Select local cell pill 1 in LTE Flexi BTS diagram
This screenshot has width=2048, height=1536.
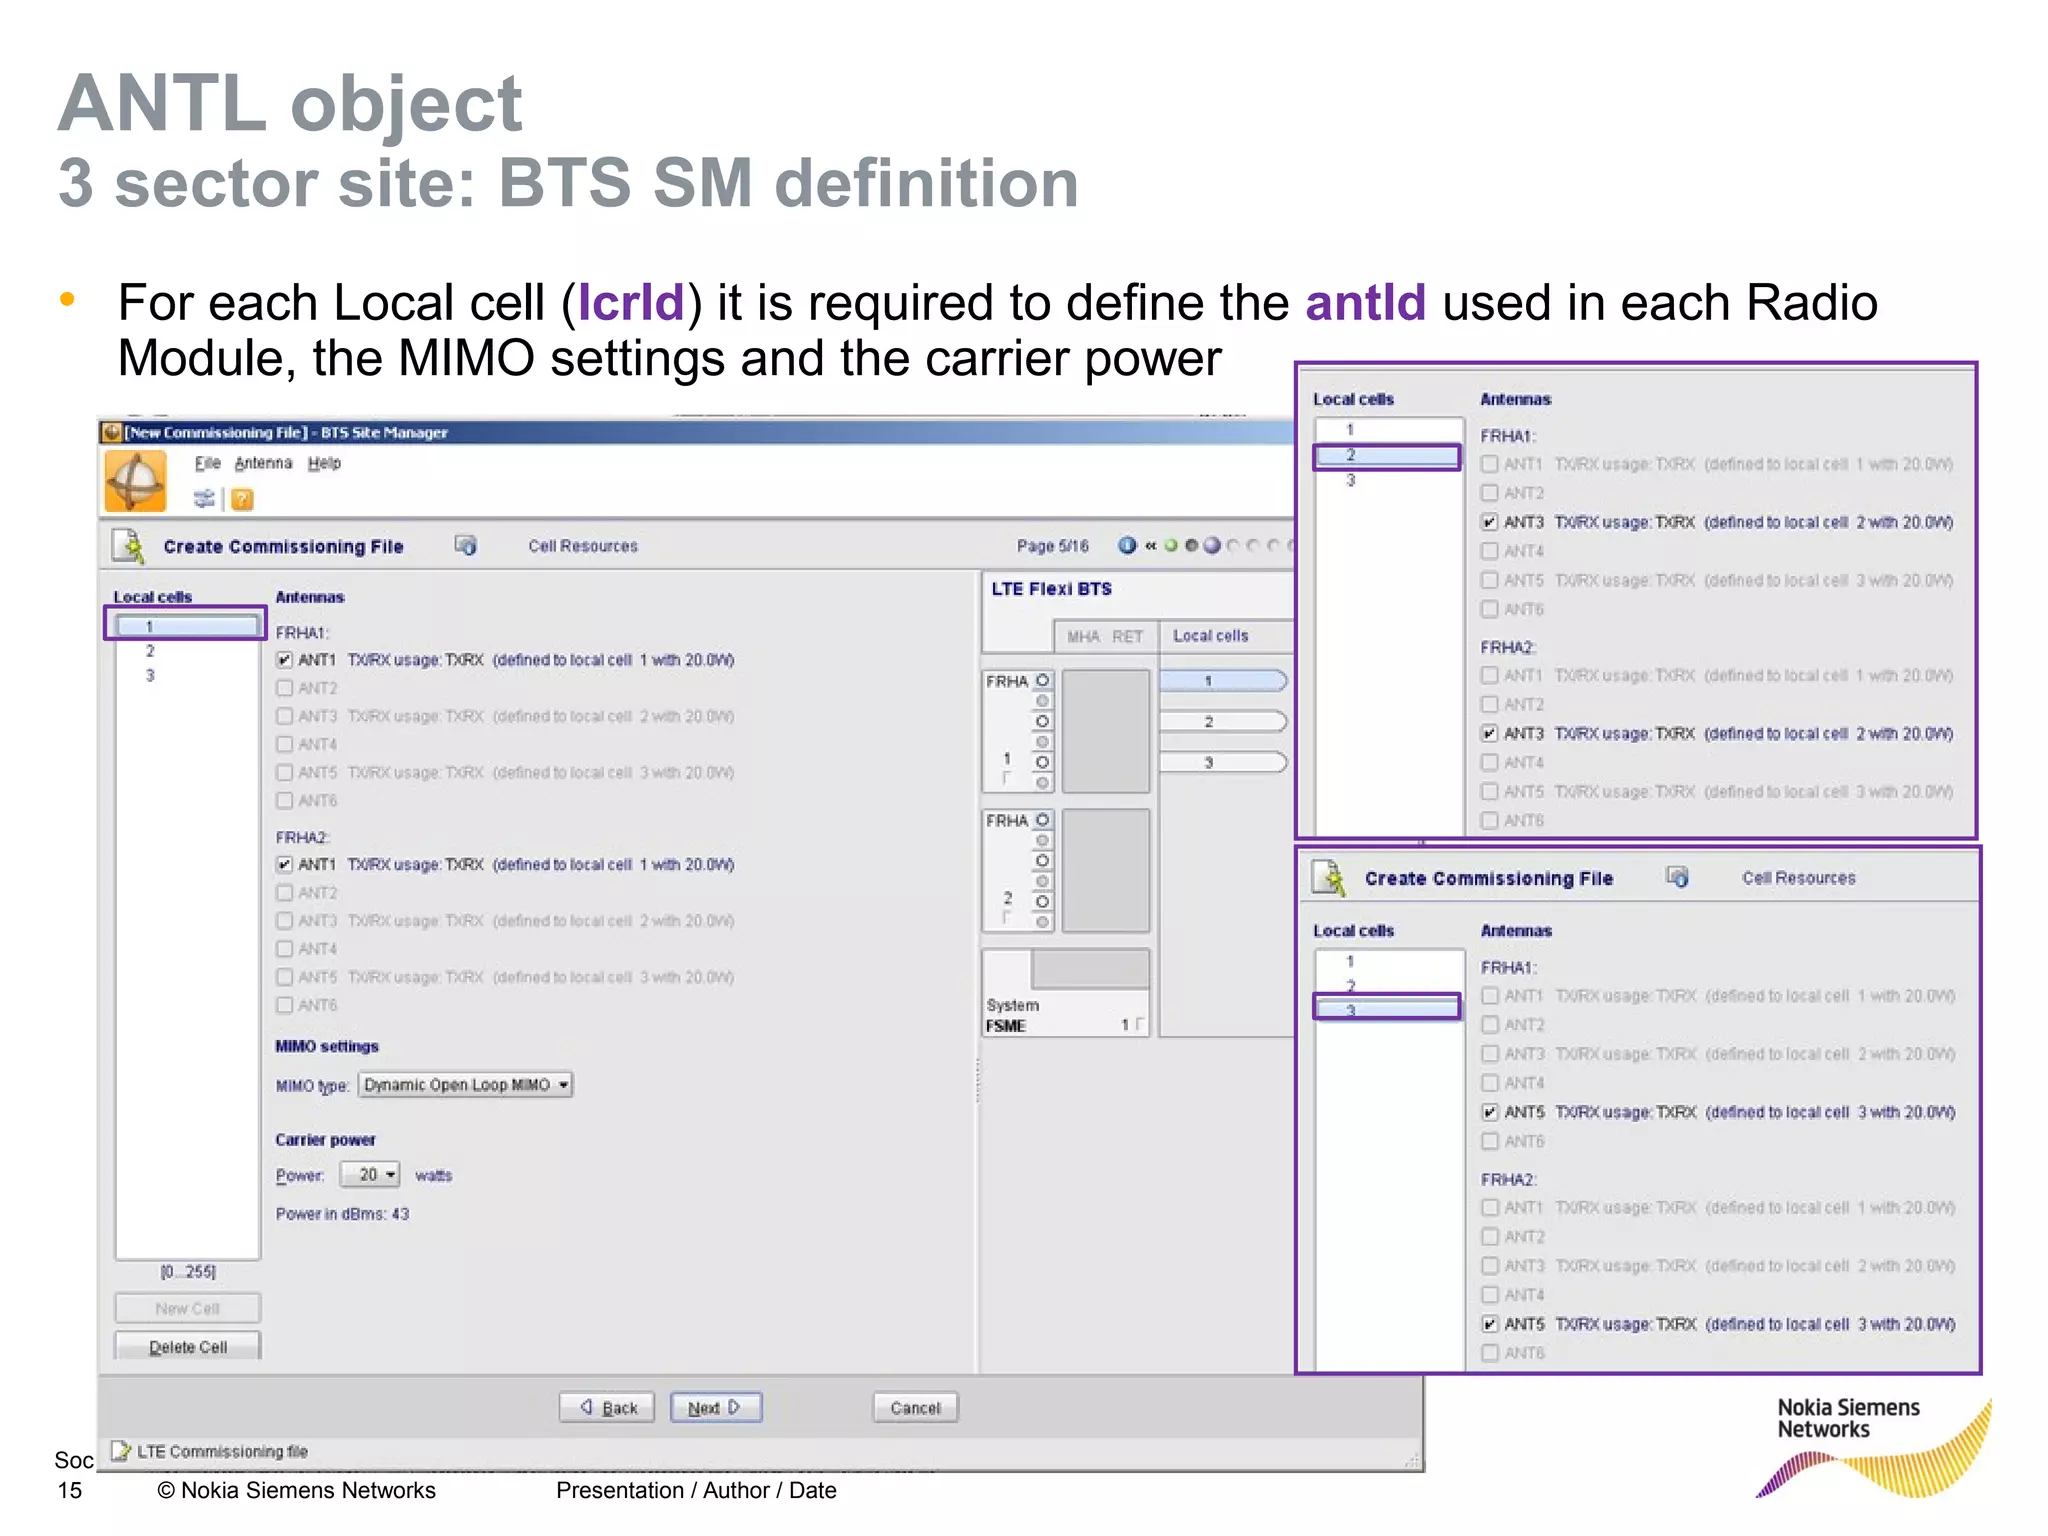[x=1222, y=681]
